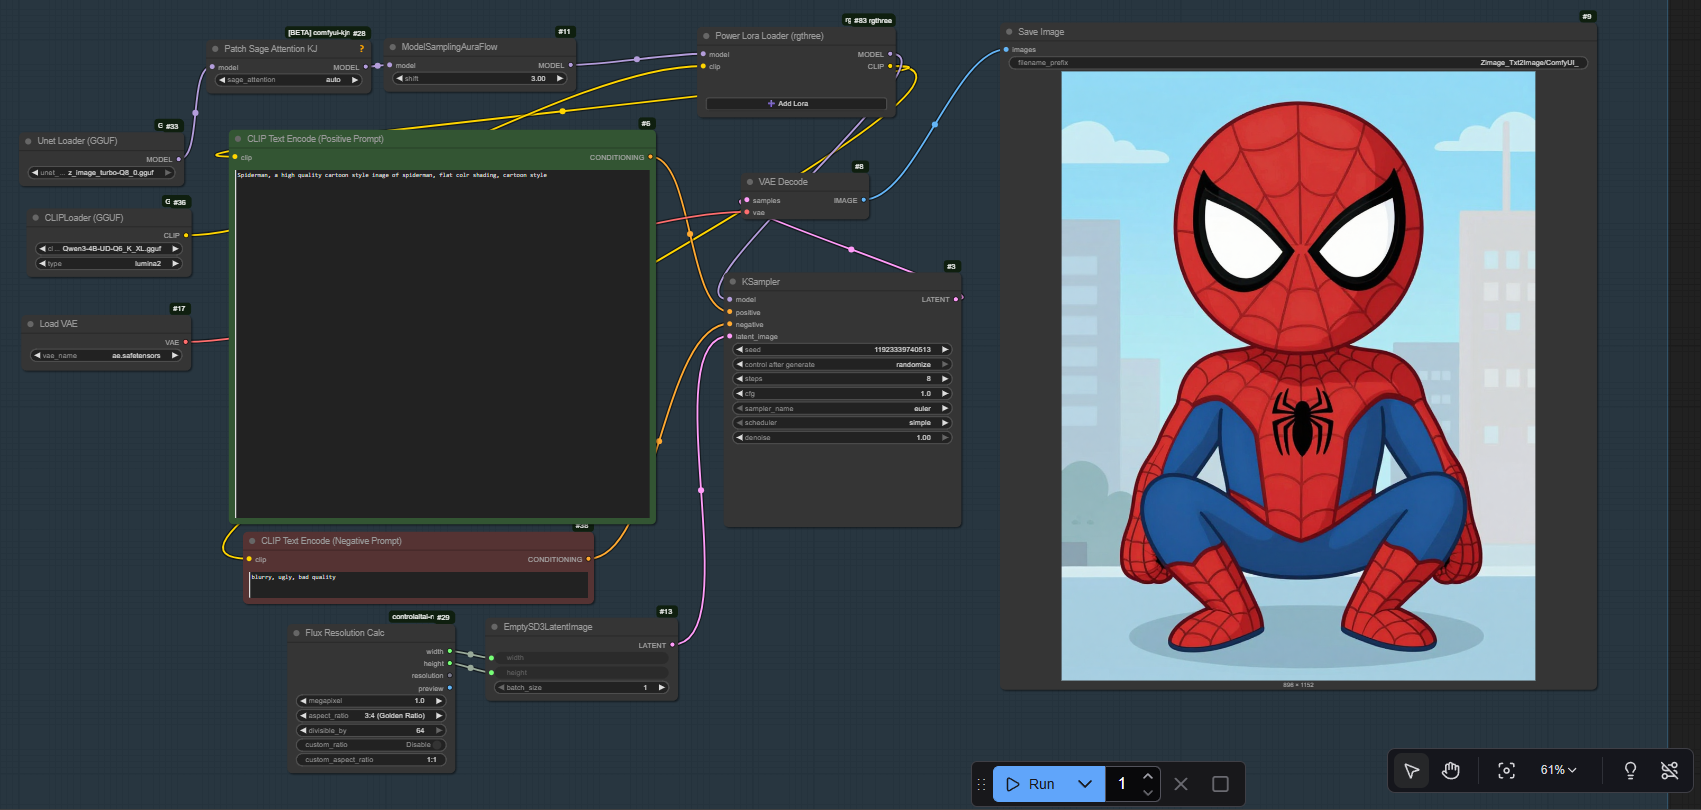Click the CLIPLoader (GGUF) node title
The image size is (1701, 810).
[84, 218]
